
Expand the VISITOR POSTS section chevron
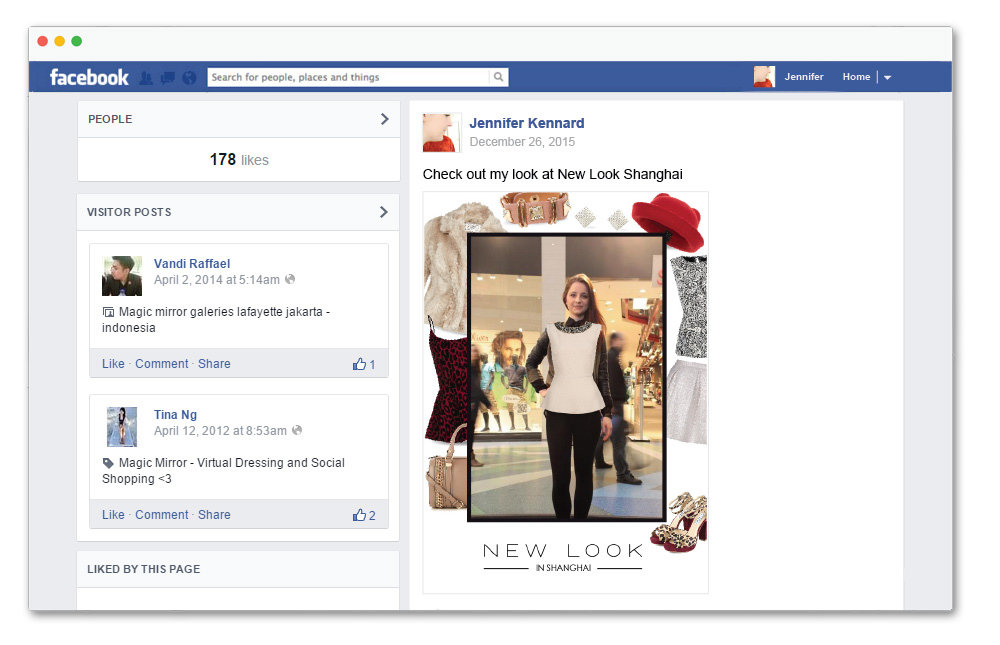click(383, 212)
